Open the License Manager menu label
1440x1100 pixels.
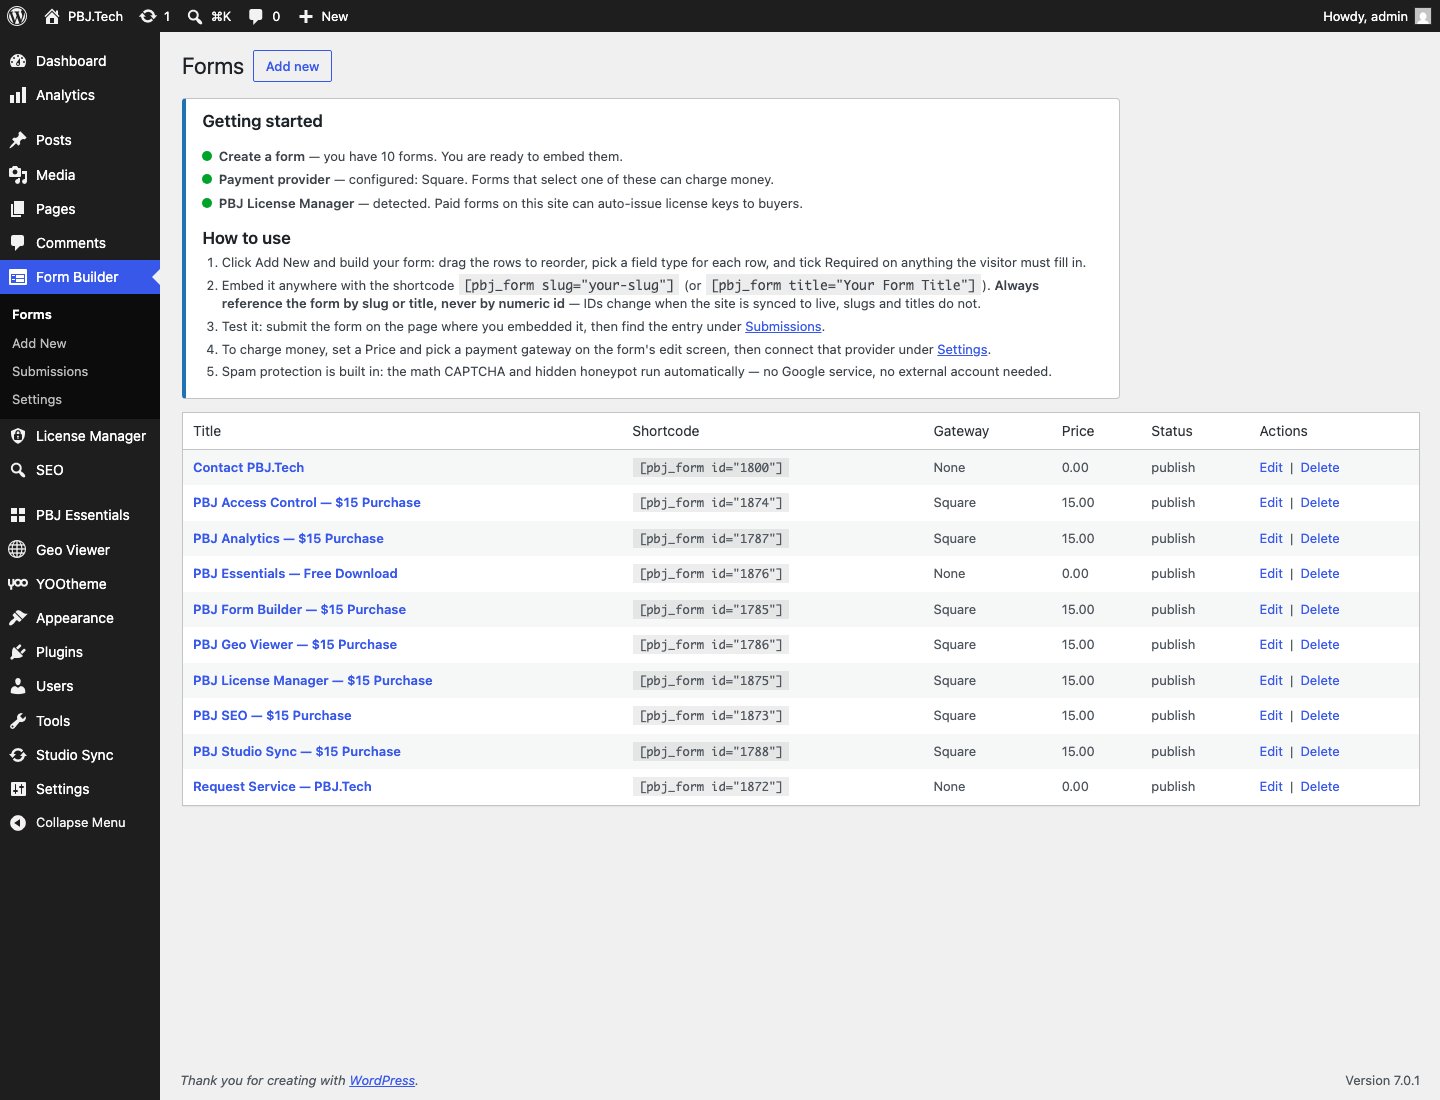[x=91, y=436]
